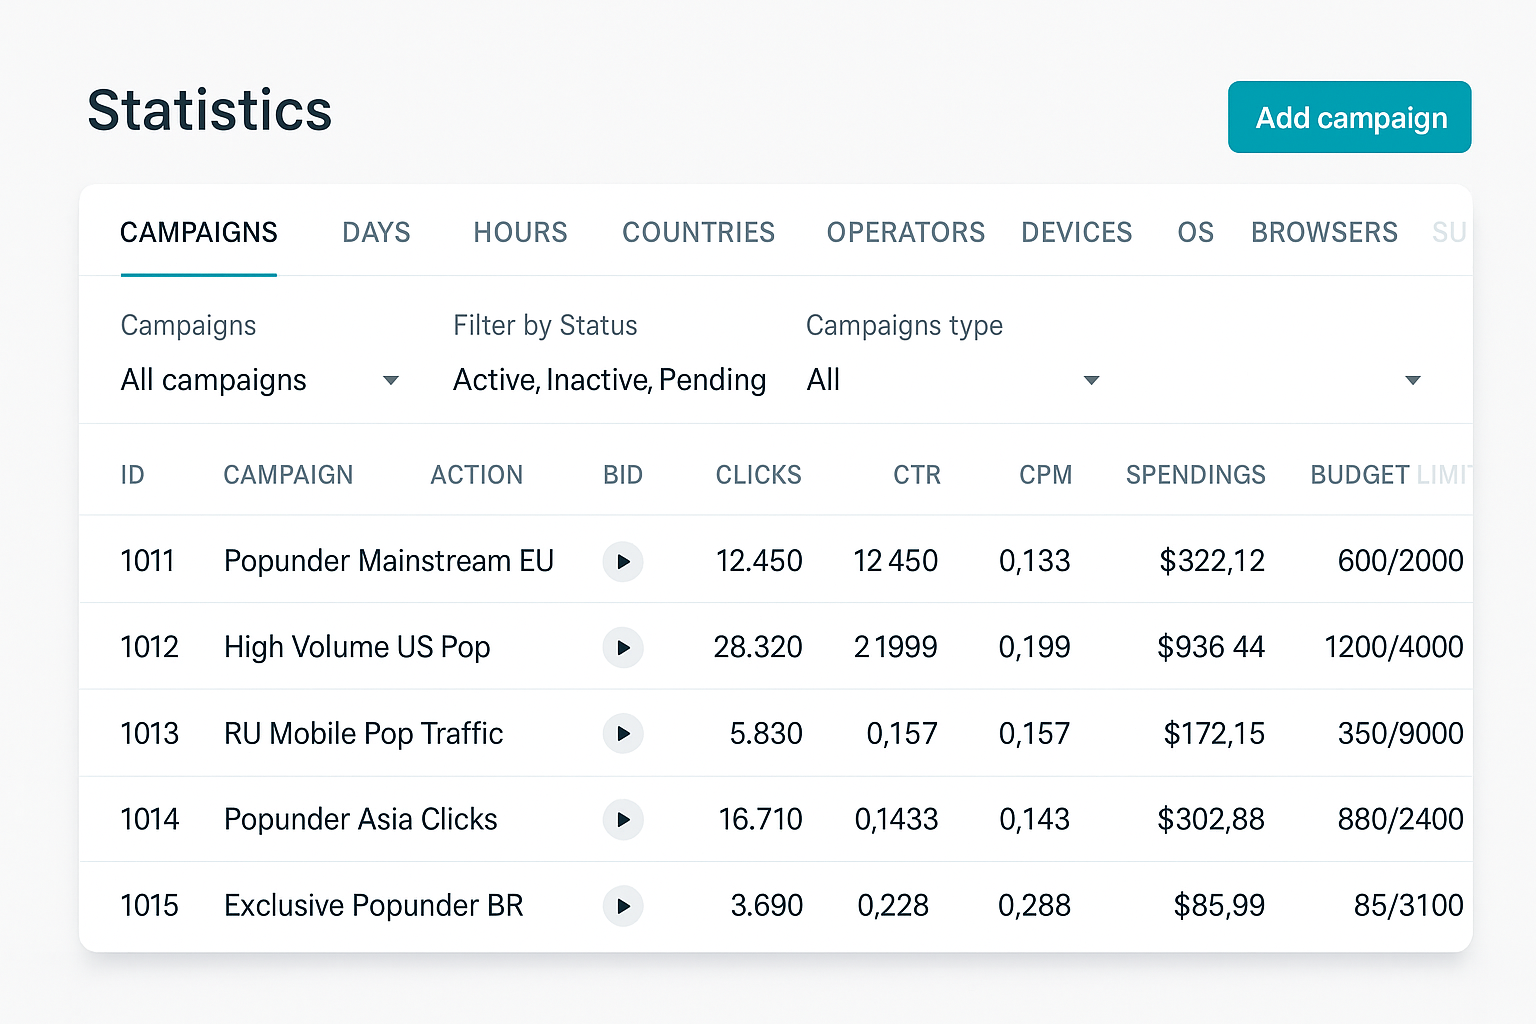
Task: Select the OS tab
Action: 1195,232
